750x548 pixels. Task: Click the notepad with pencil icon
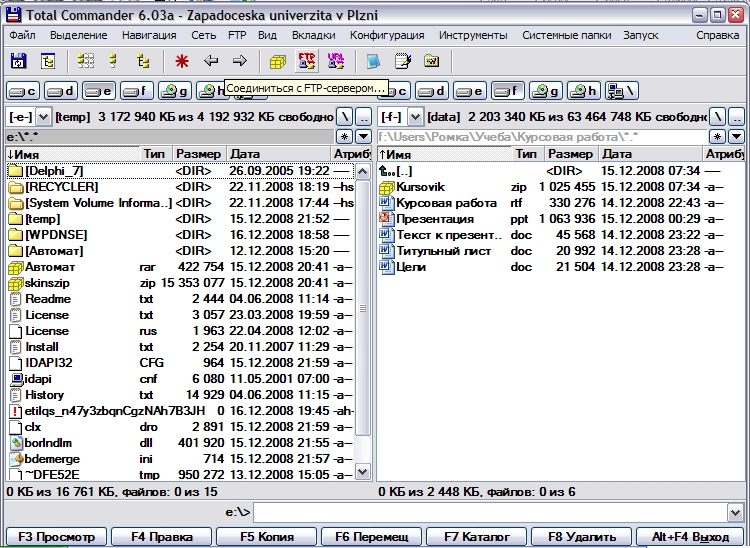[x=403, y=61]
